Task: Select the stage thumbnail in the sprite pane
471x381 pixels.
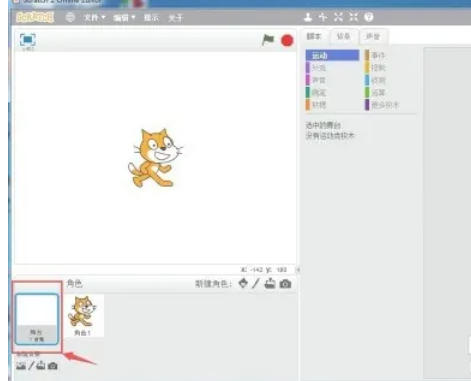Action: point(37,319)
